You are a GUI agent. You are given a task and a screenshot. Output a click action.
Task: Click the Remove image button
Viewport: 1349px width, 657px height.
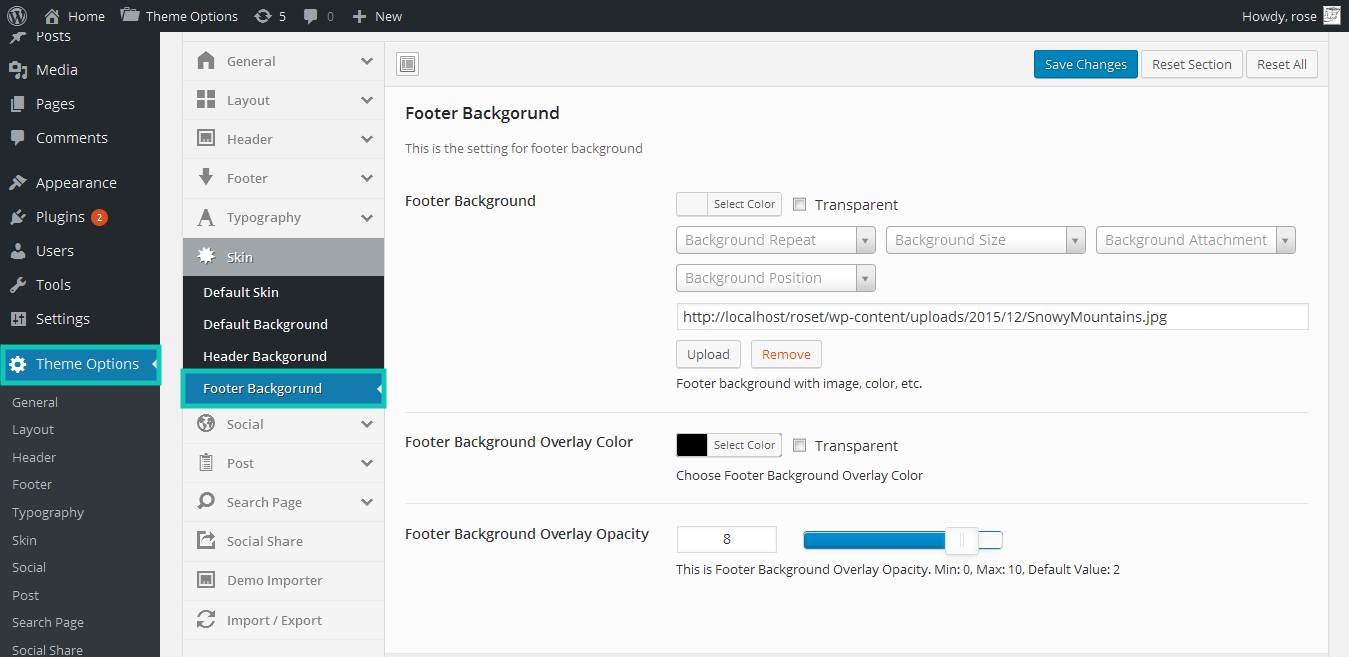786,354
